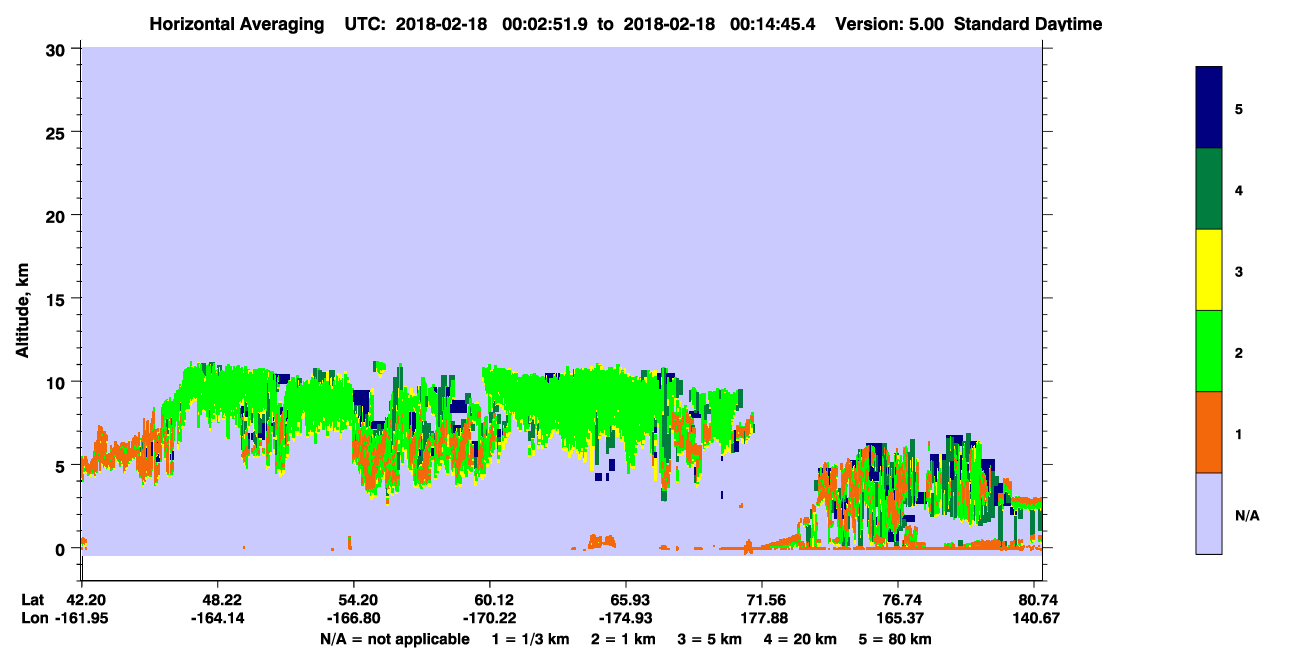Click the 'Lon' row label
Image resolution: width=1300 pixels, height=667 pixels.
(33, 619)
